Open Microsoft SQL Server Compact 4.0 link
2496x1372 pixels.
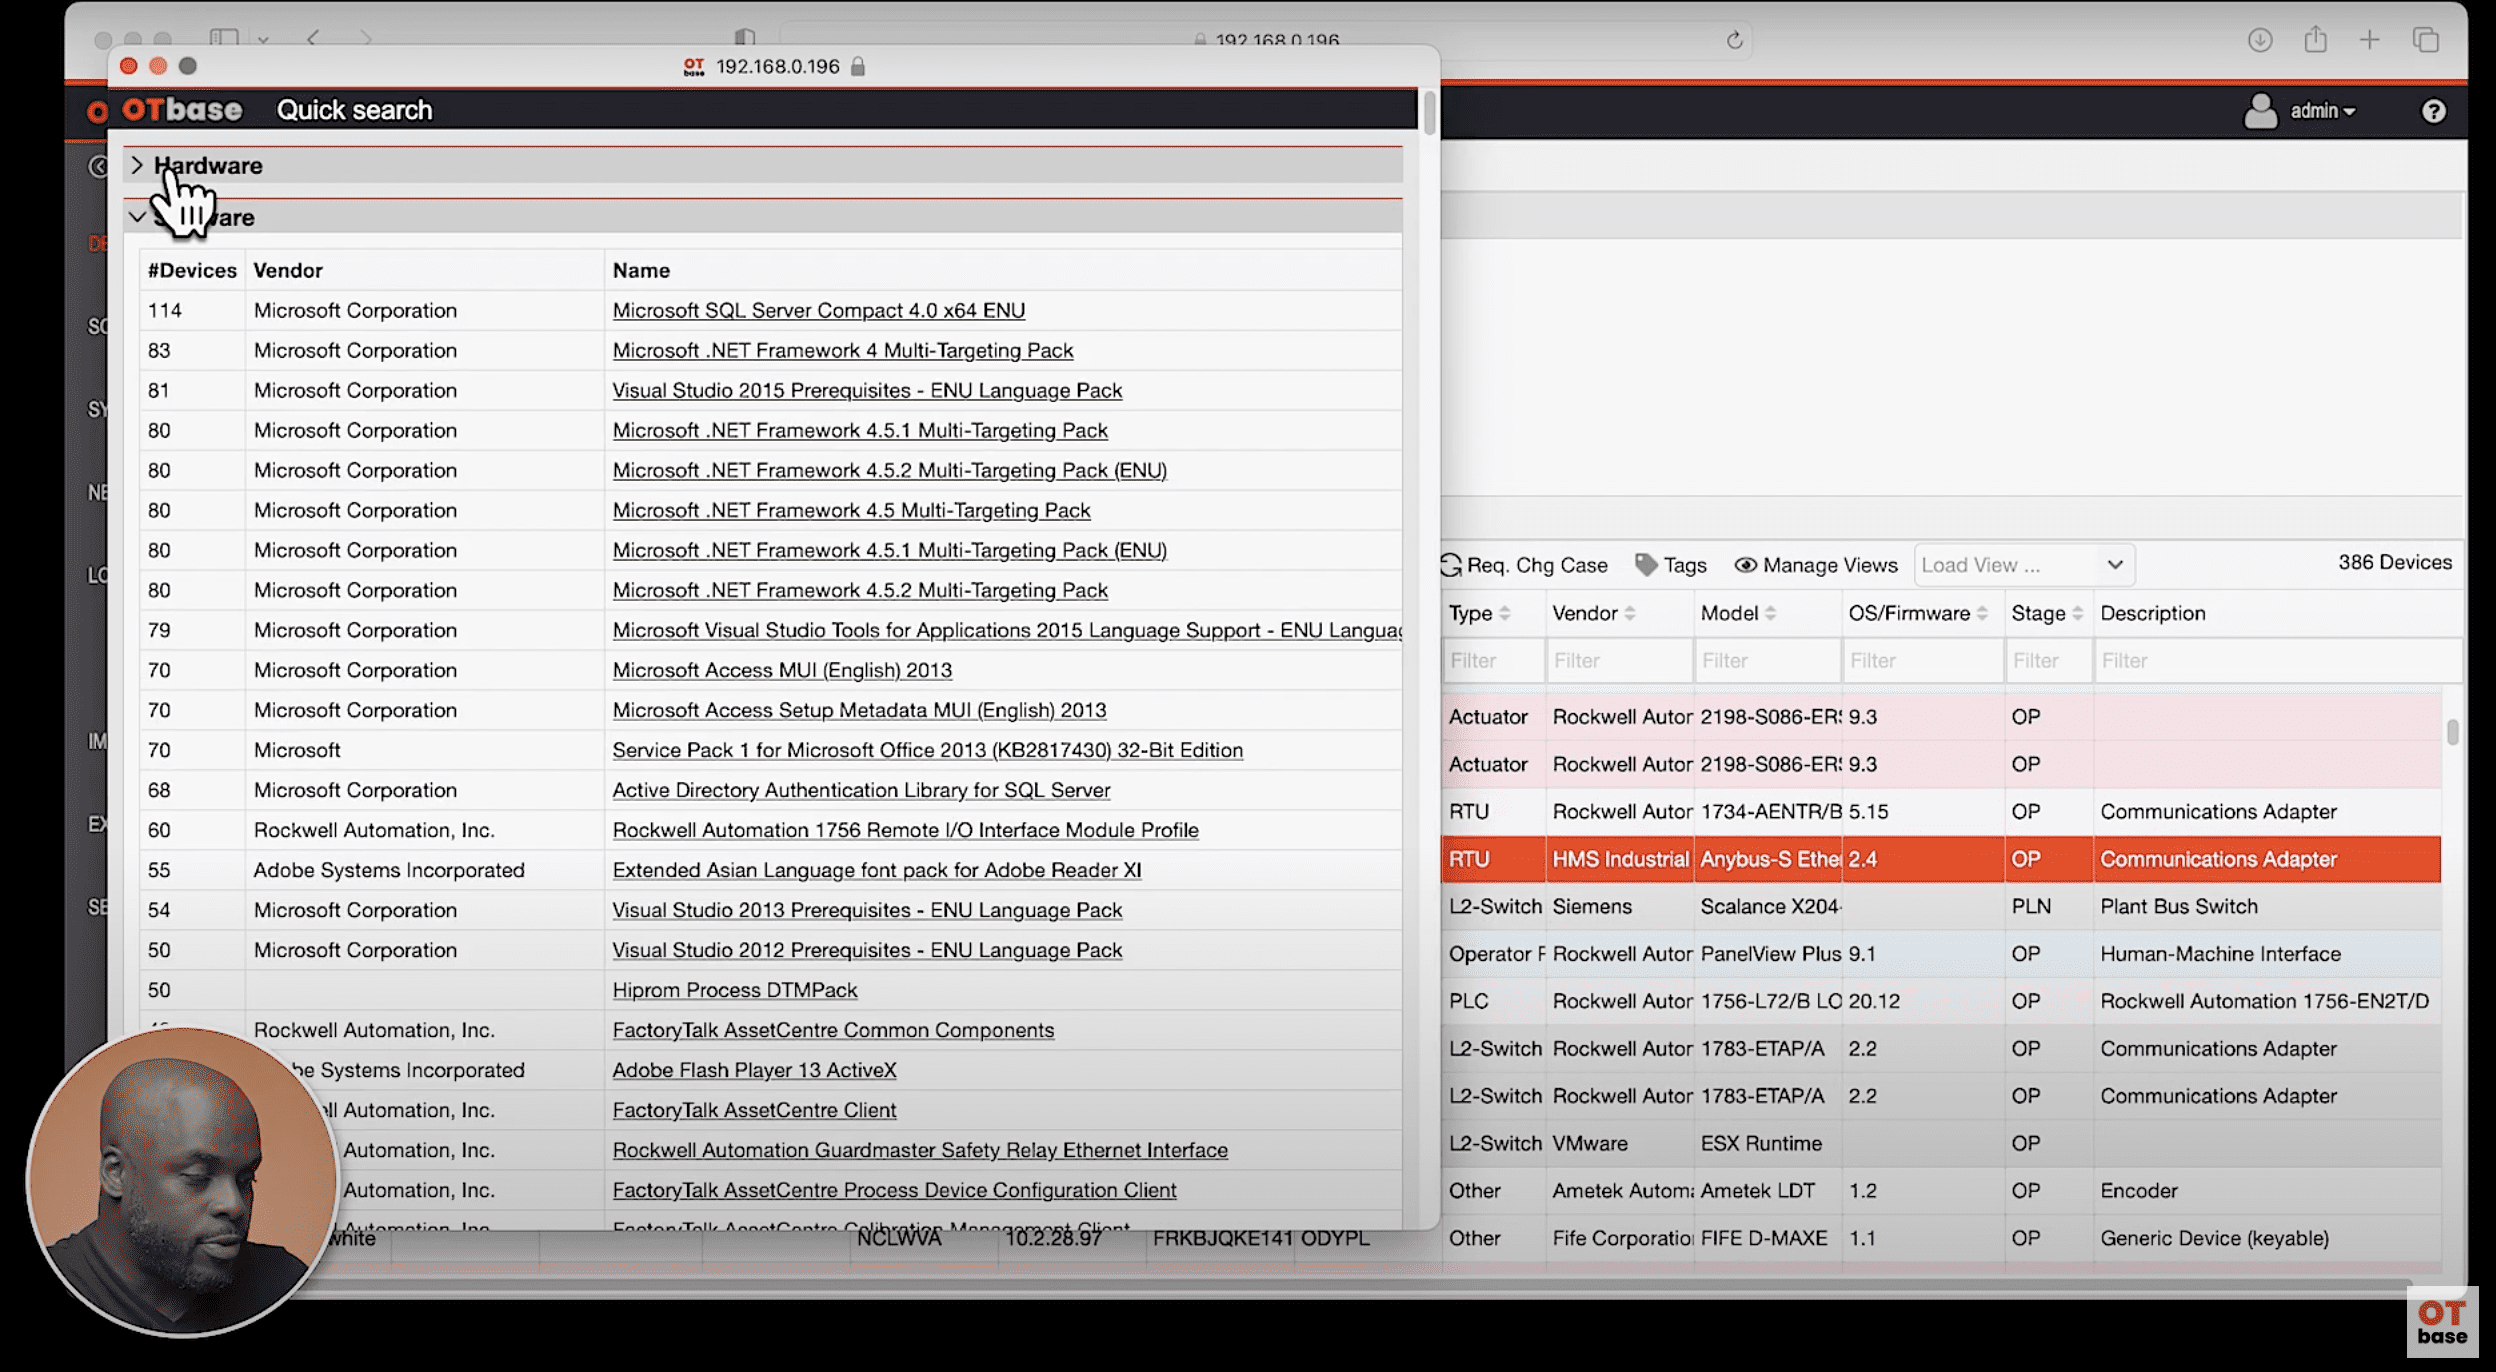pos(818,310)
